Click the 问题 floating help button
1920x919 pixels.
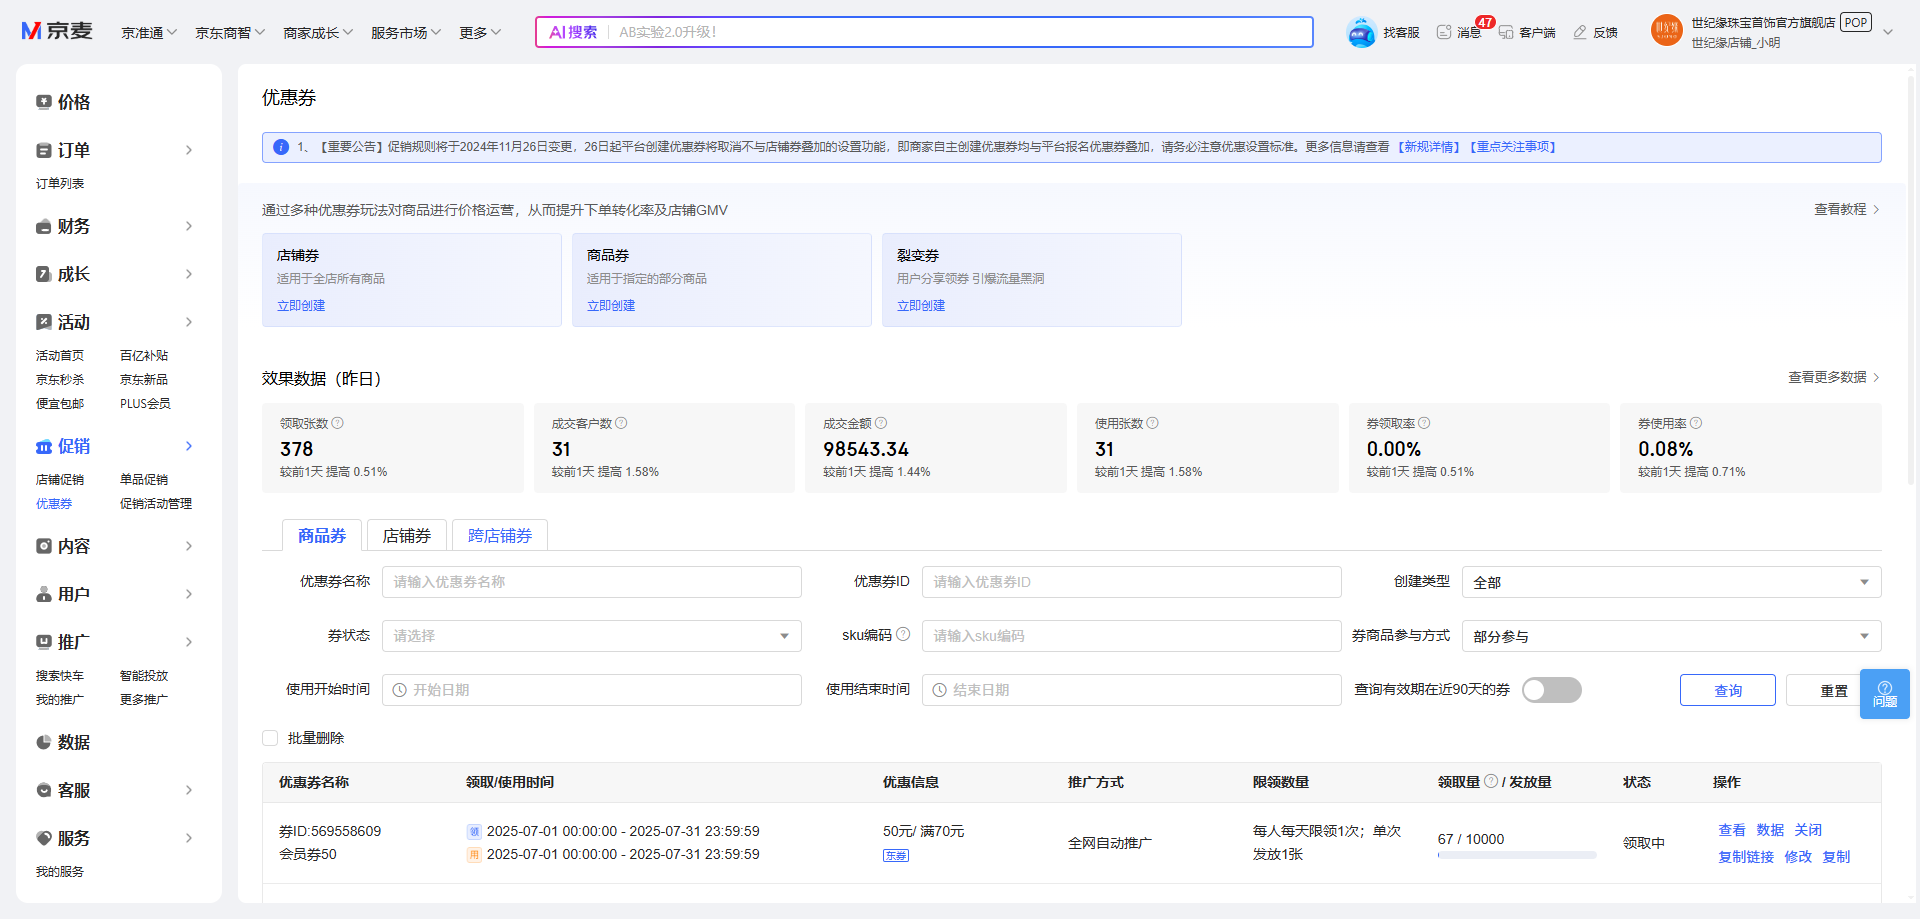coord(1884,693)
